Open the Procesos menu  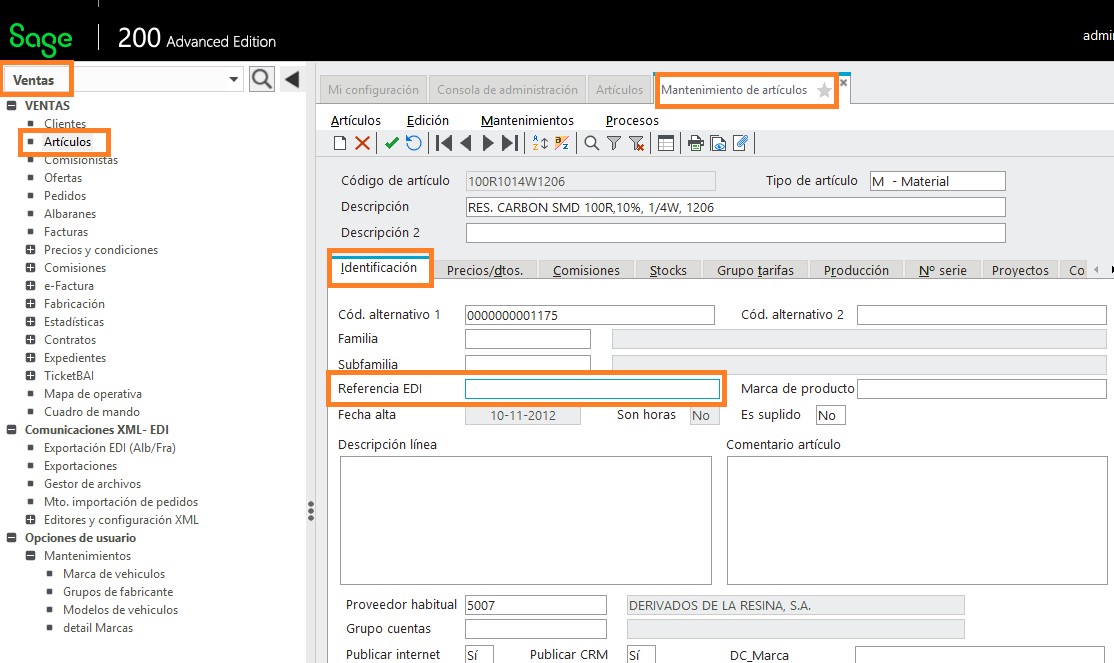[632, 121]
